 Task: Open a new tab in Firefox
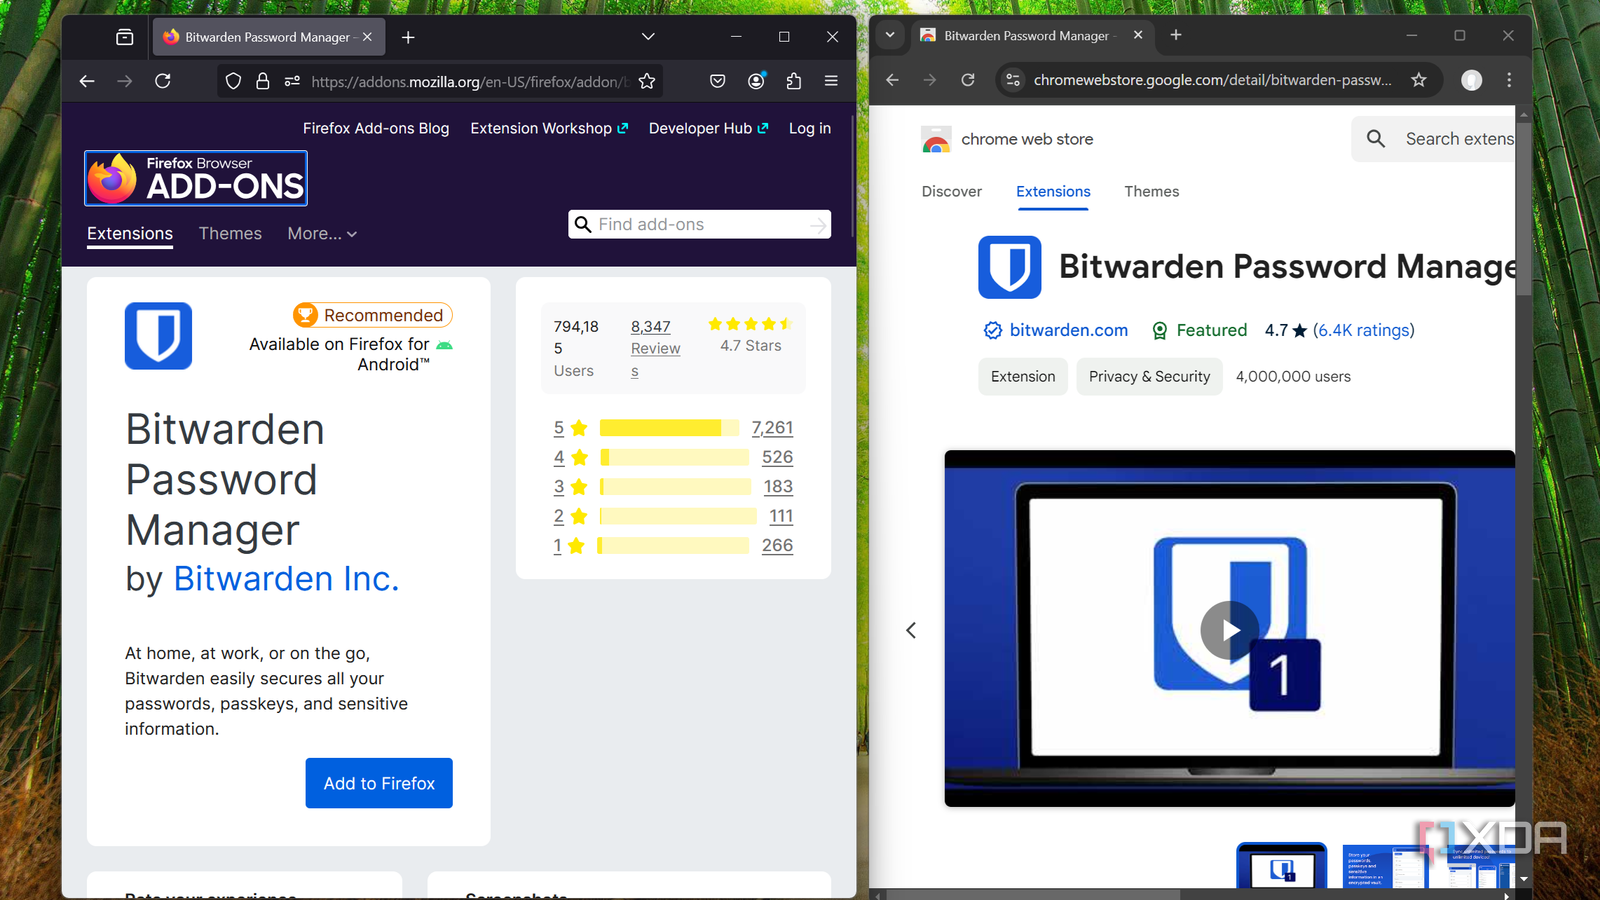[408, 37]
